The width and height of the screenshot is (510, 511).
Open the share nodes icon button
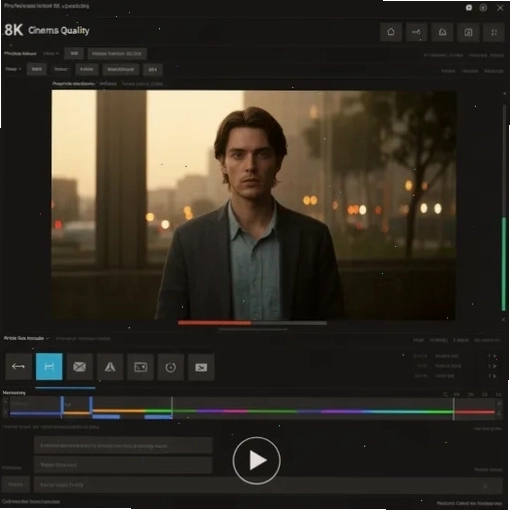[x=416, y=32]
